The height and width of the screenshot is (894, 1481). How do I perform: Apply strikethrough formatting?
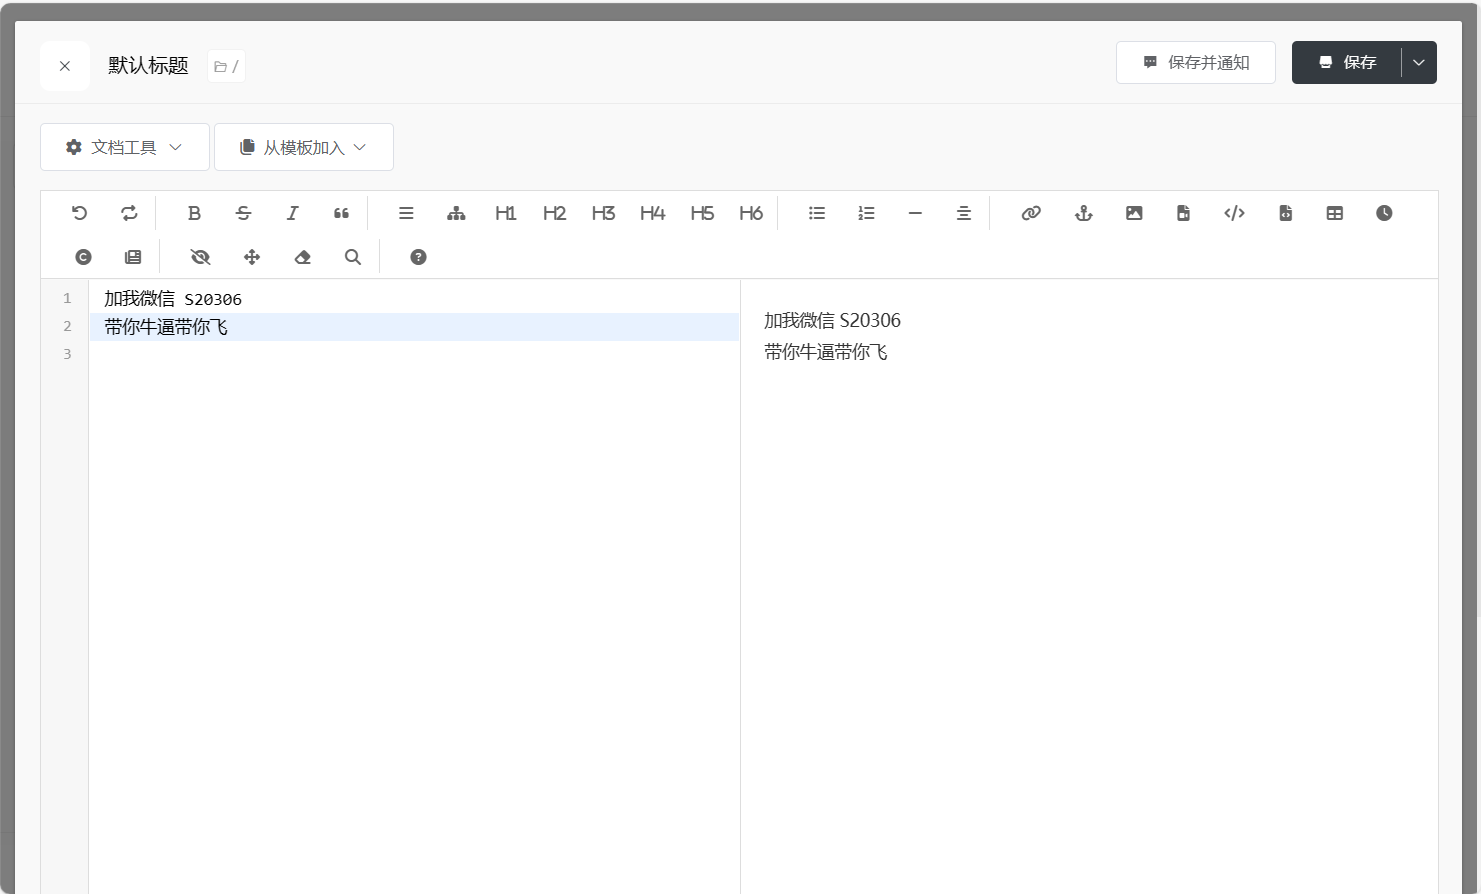click(243, 213)
